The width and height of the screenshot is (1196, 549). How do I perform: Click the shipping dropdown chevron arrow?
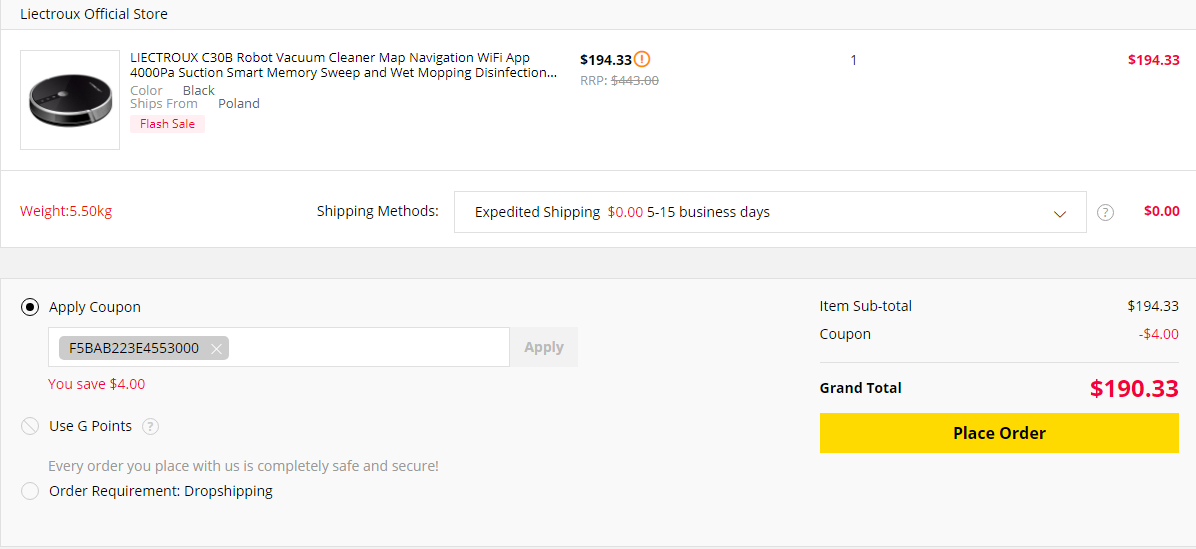click(1060, 213)
